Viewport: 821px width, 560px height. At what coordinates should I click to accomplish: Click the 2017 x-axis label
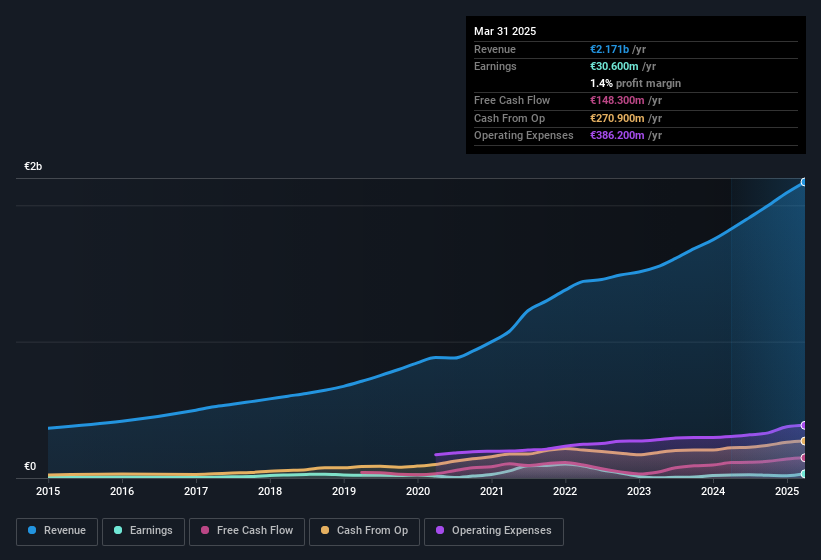(196, 491)
